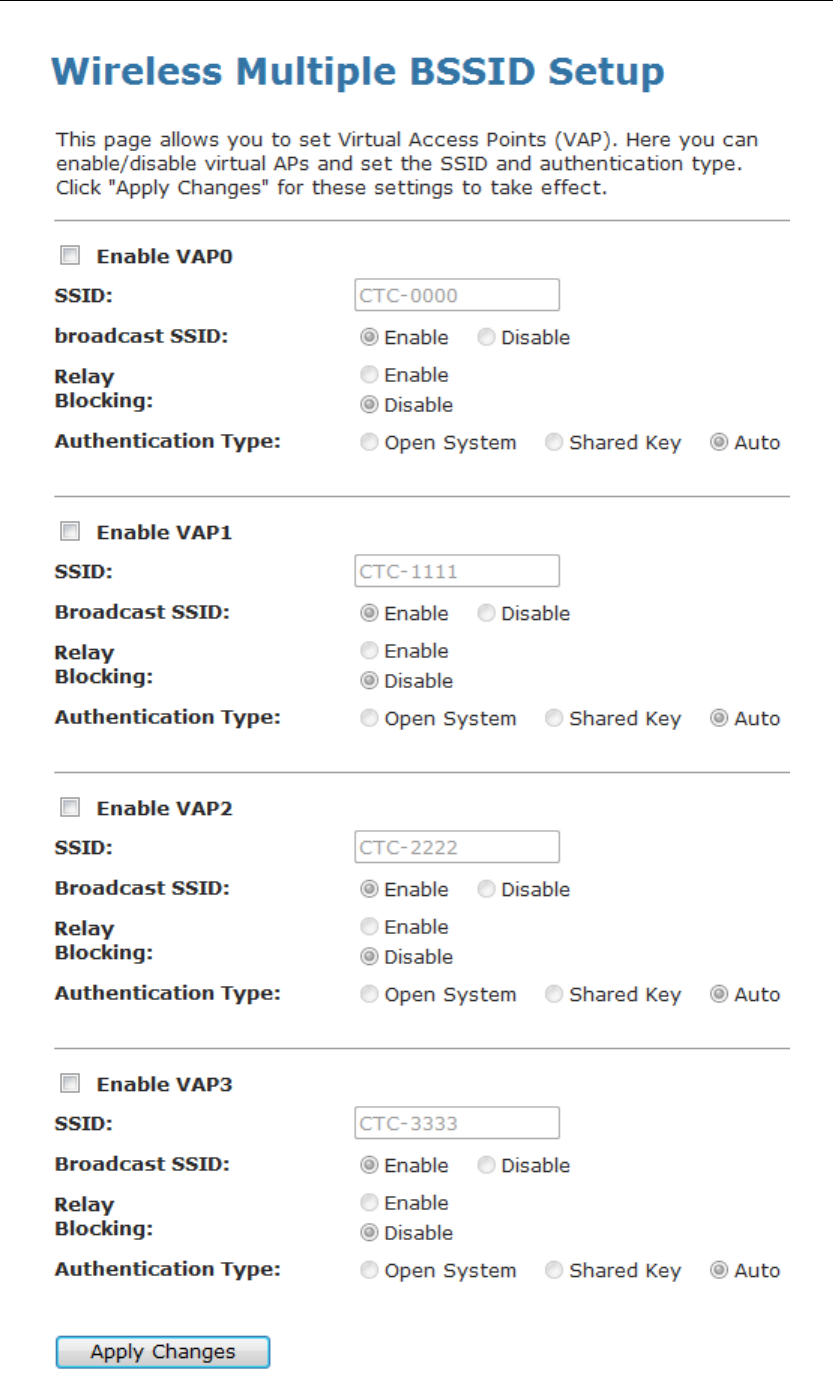Turn on Relay Blocking Enable for VAP2
833x1375 pixels.
tap(370, 927)
